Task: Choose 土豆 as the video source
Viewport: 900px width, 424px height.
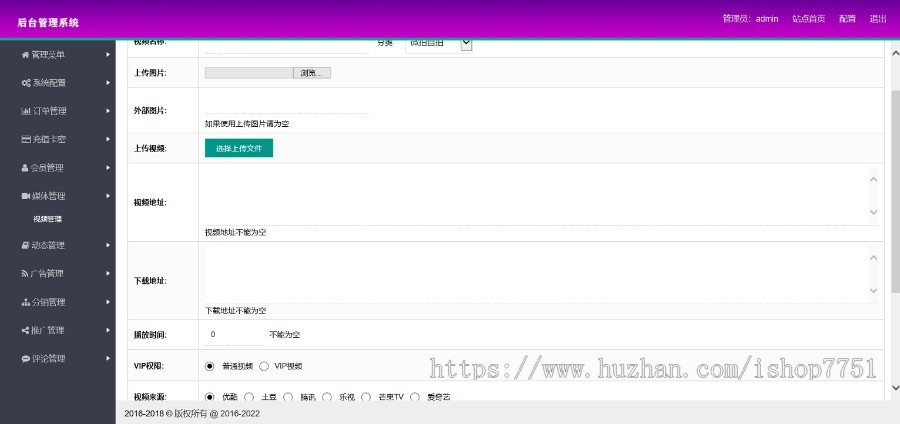Action: click(249, 396)
